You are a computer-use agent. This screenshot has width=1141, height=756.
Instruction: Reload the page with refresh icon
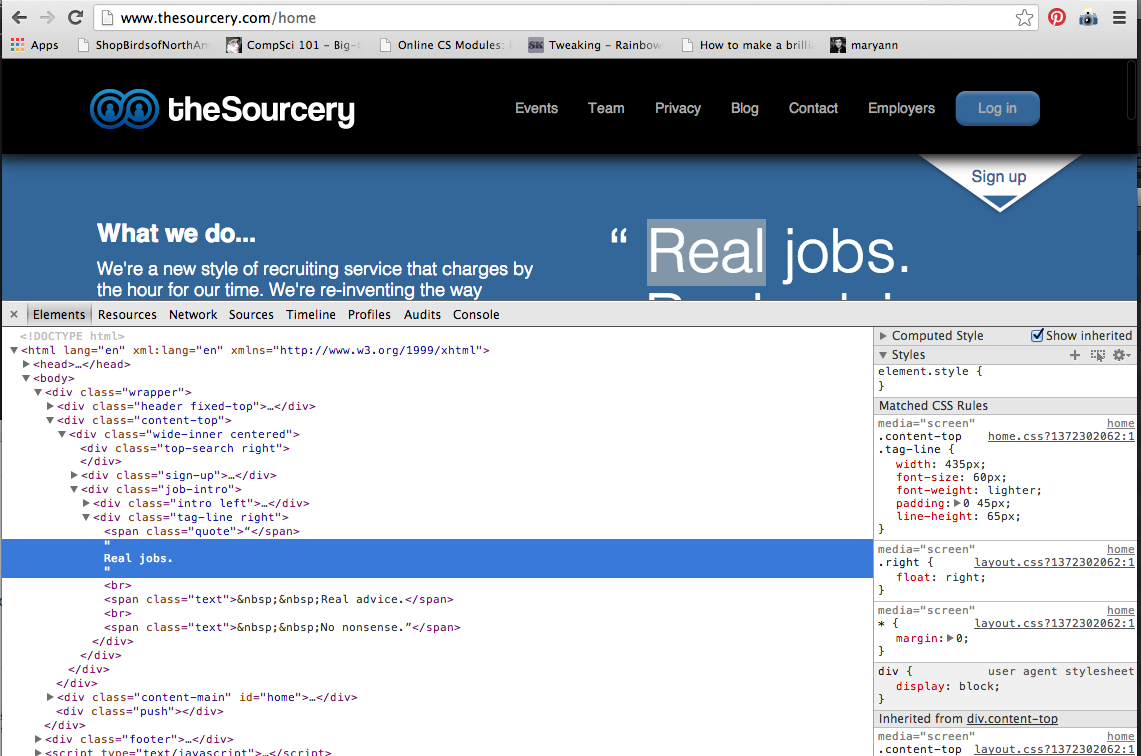click(75, 17)
